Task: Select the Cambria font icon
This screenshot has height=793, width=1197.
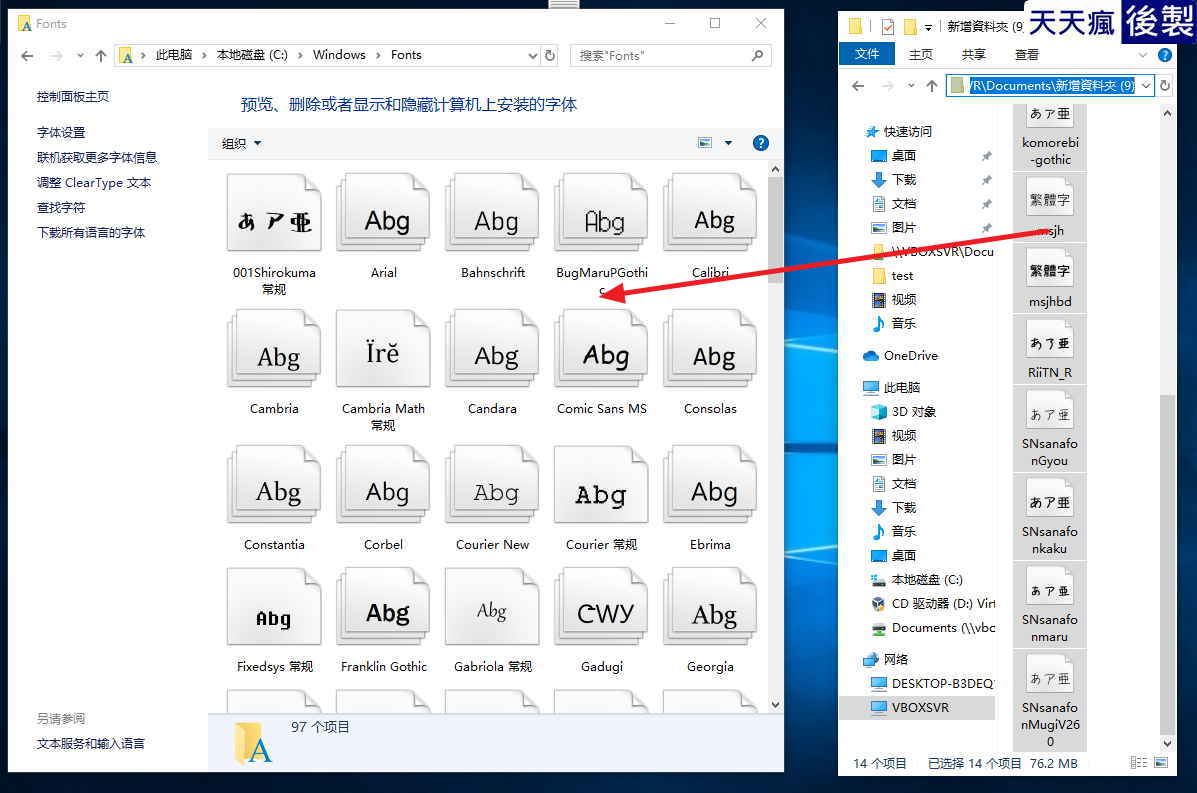Action: (x=274, y=350)
